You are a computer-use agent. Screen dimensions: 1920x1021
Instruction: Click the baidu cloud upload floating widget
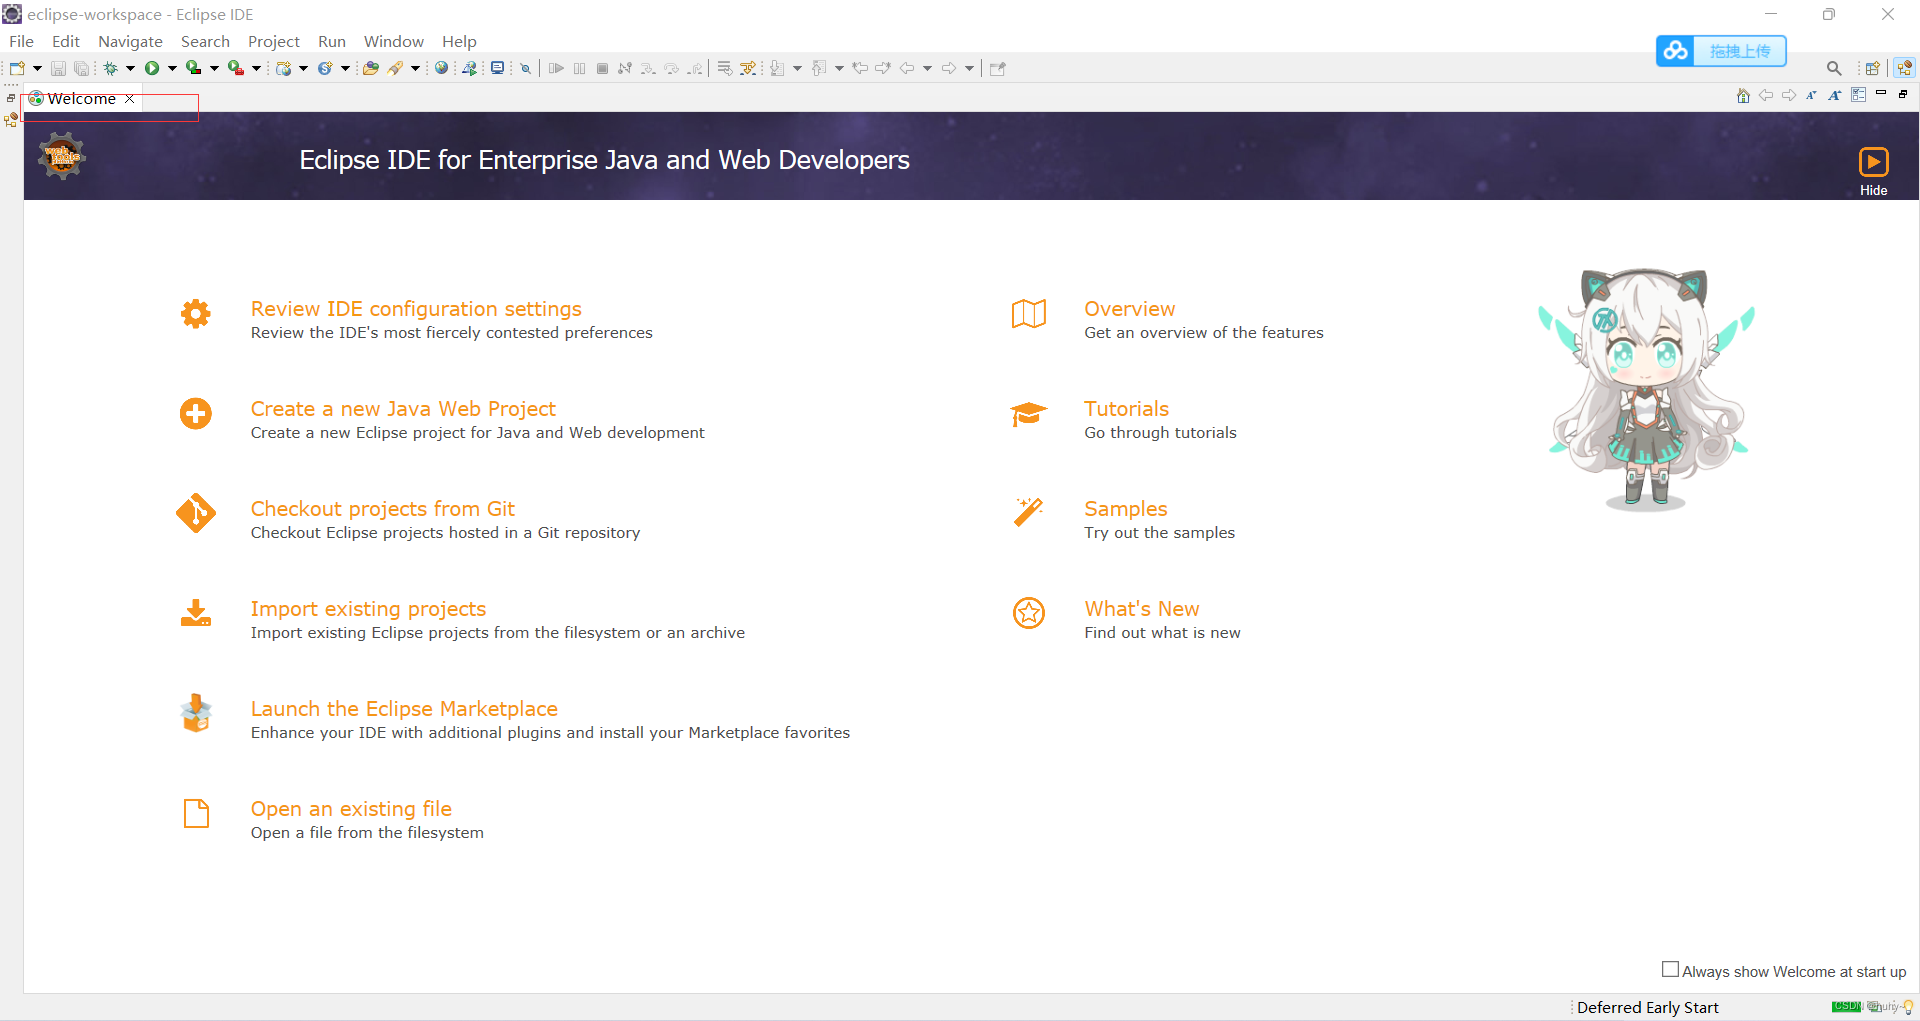pos(1721,50)
